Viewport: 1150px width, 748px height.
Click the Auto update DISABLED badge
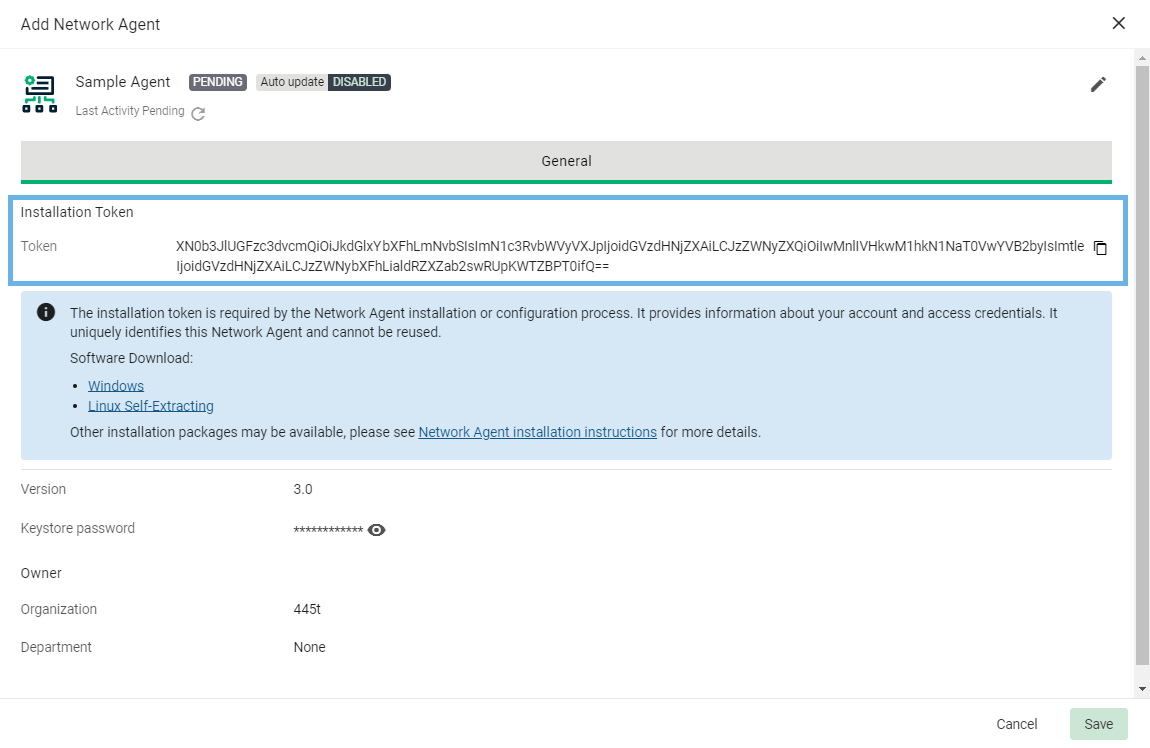click(323, 82)
